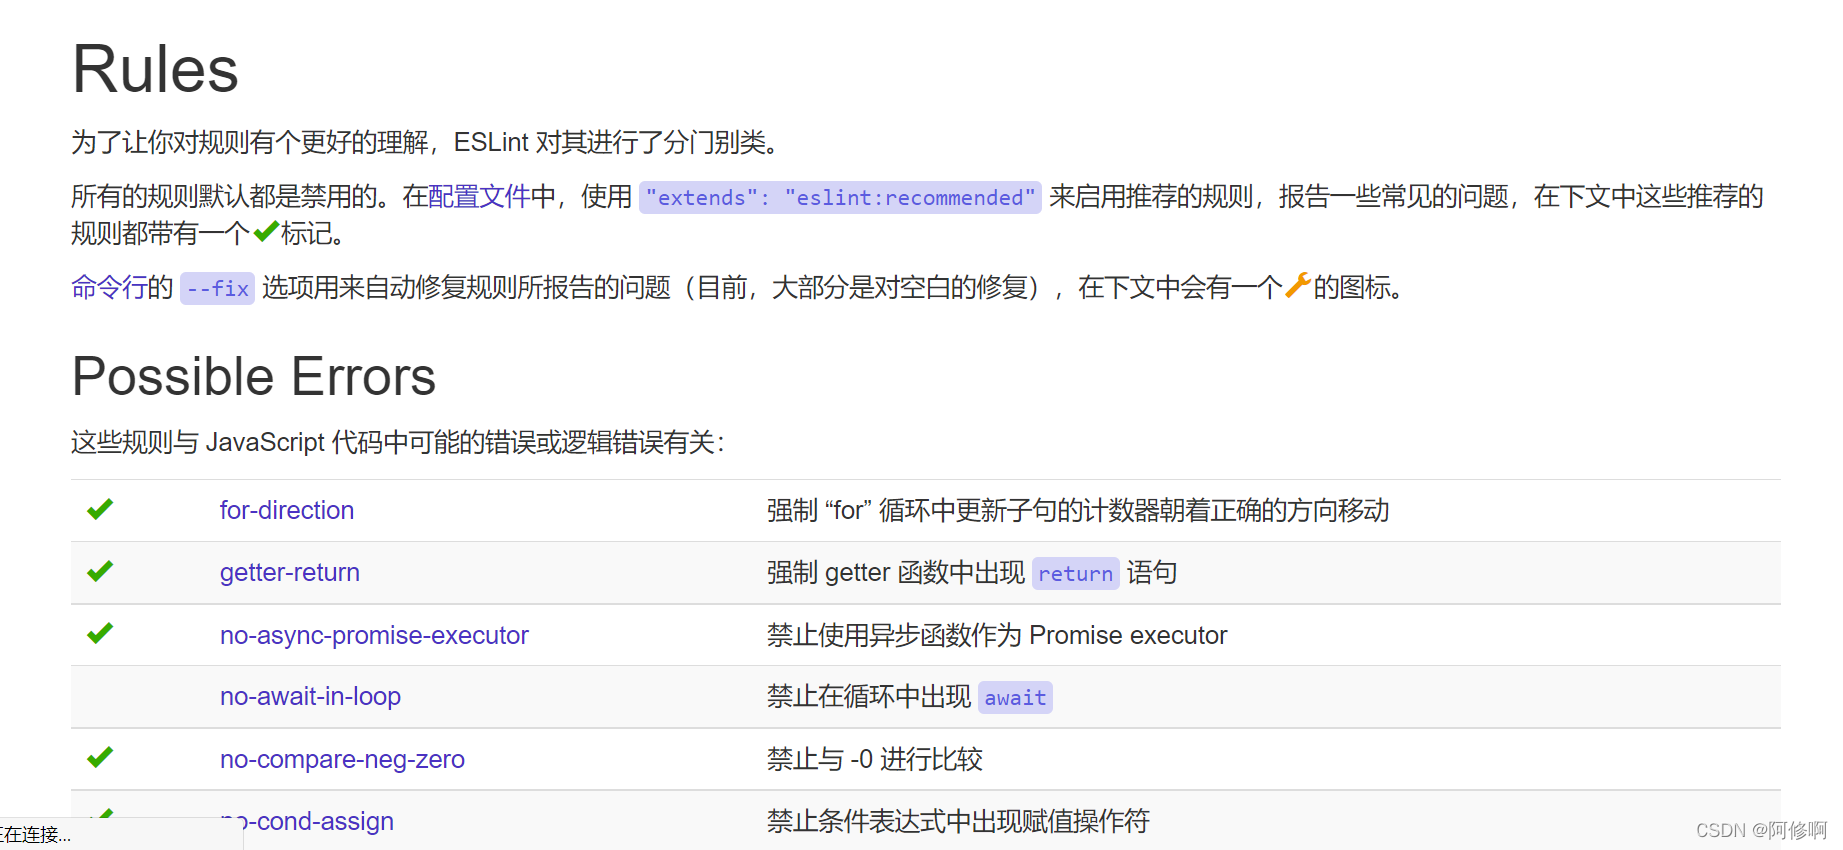This screenshot has width=1843, height=850.
Task: Open the for-direction rule link
Action: click(x=287, y=511)
